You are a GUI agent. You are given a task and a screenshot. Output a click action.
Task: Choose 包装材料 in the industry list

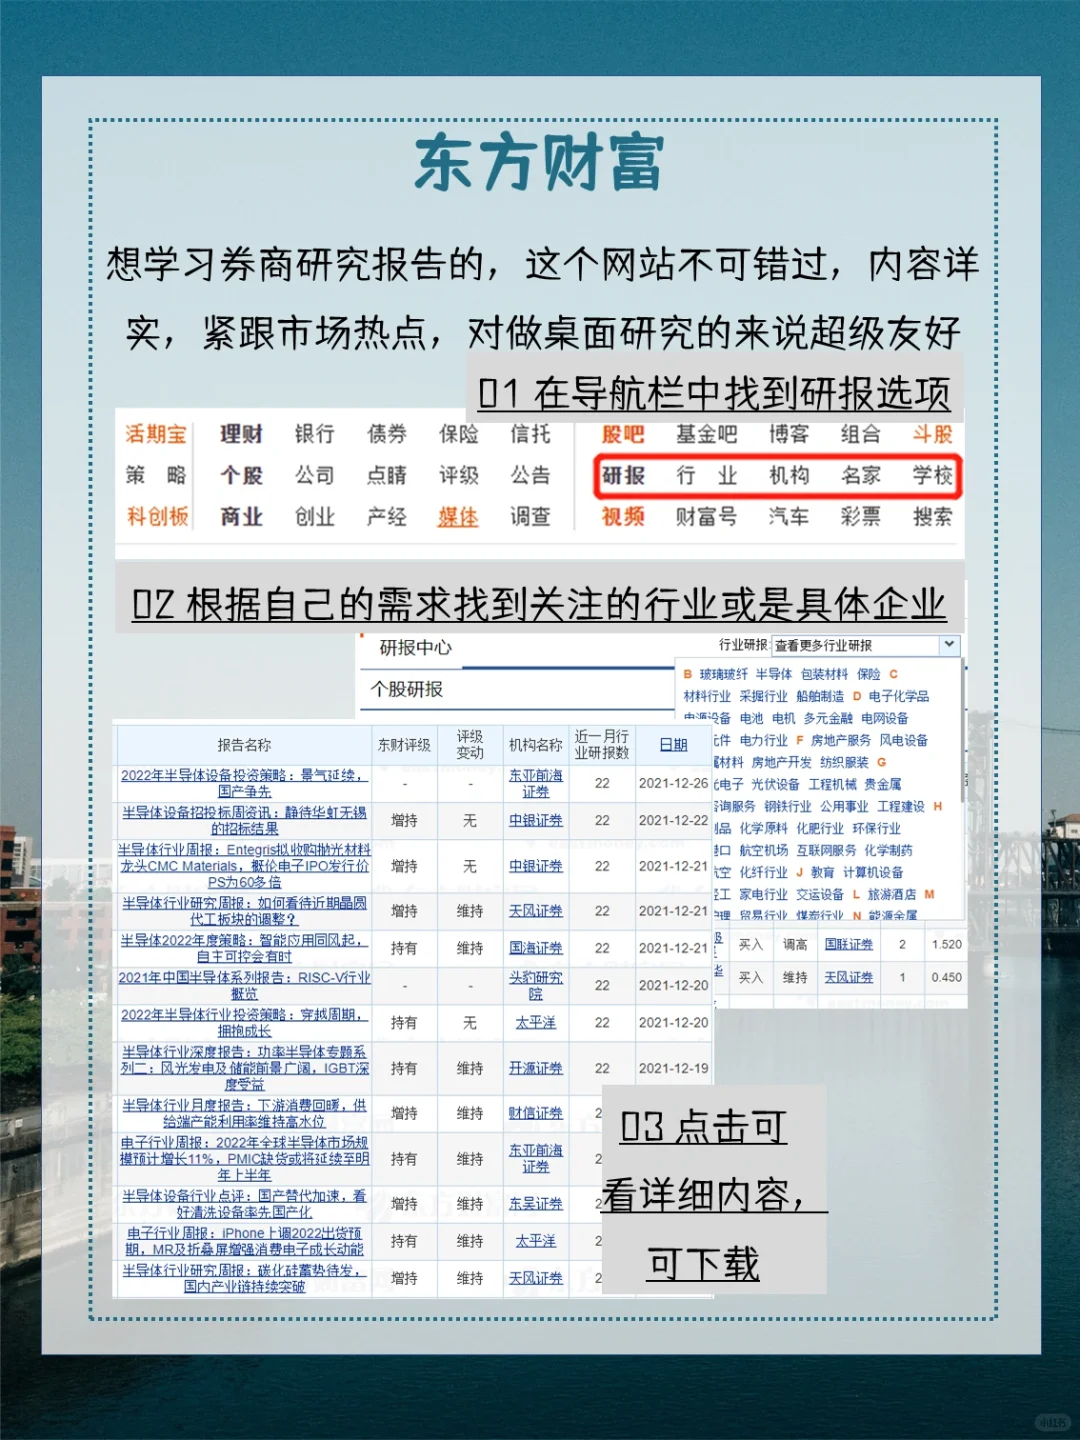click(x=825, y=674)
